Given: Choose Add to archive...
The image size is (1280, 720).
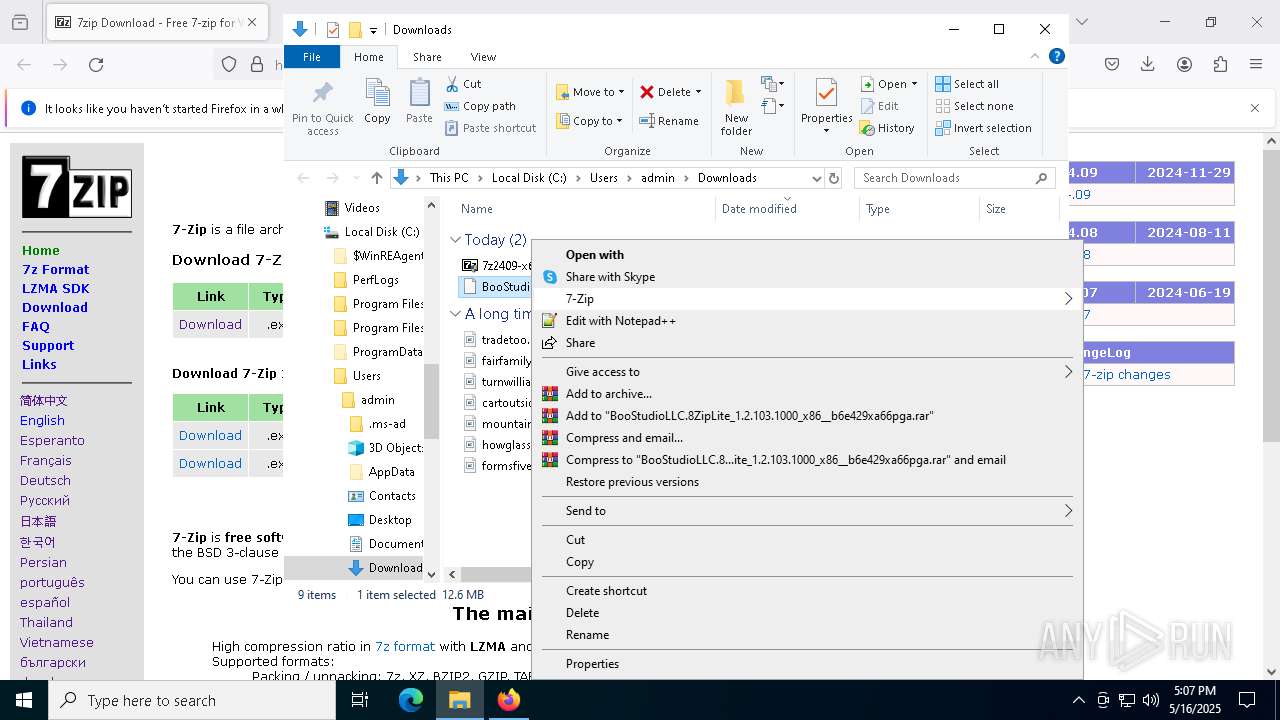Looking at the screenshot, I should click(x=808, y=394).
